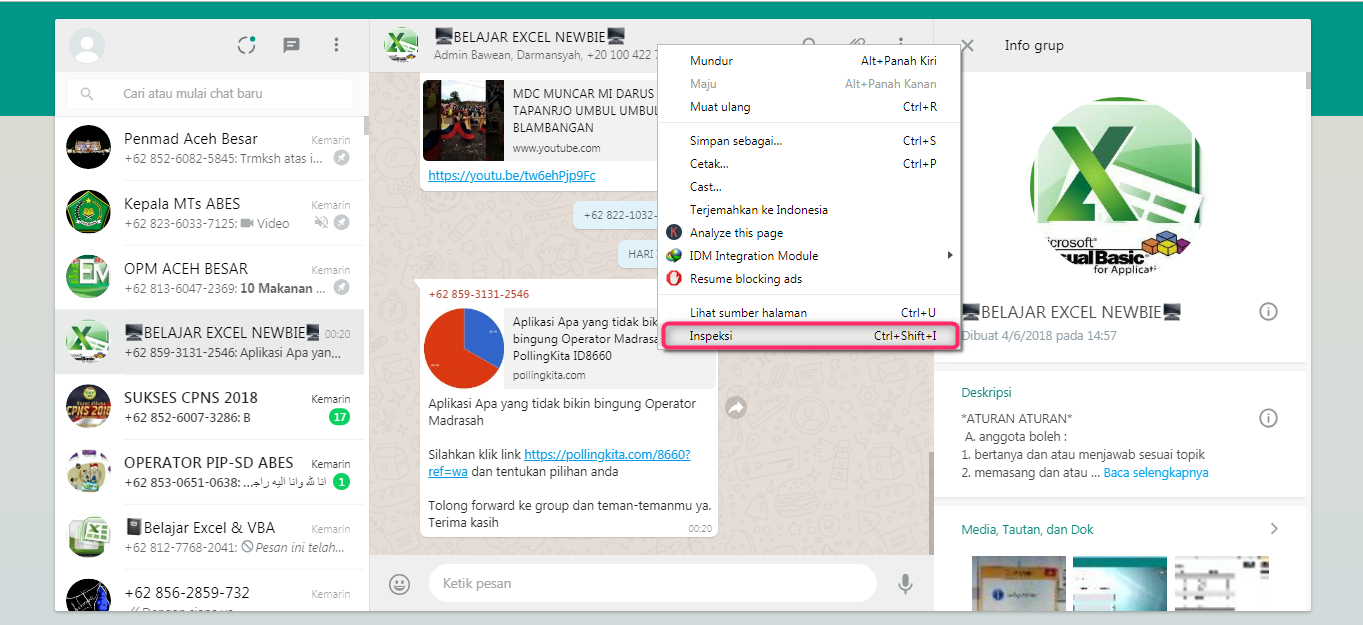Expand Media, Tautan, dan Dok chevron
Screen dimensions: 1363x625
(x=1273, y=528)
